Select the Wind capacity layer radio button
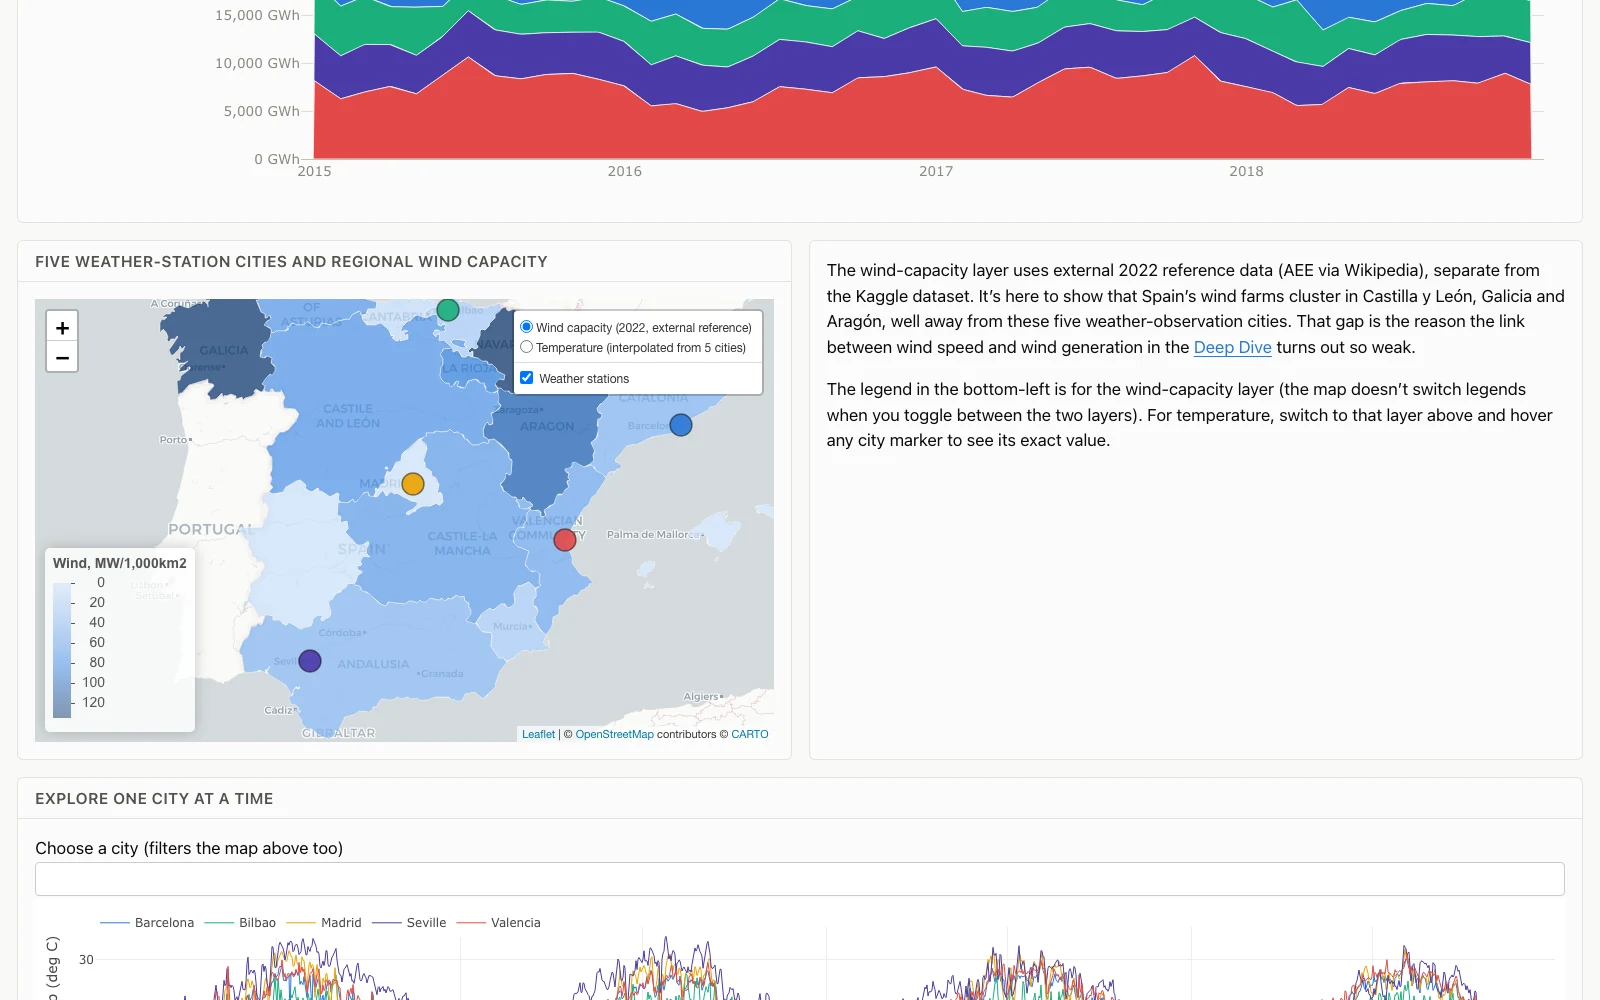 click(526, 327)
